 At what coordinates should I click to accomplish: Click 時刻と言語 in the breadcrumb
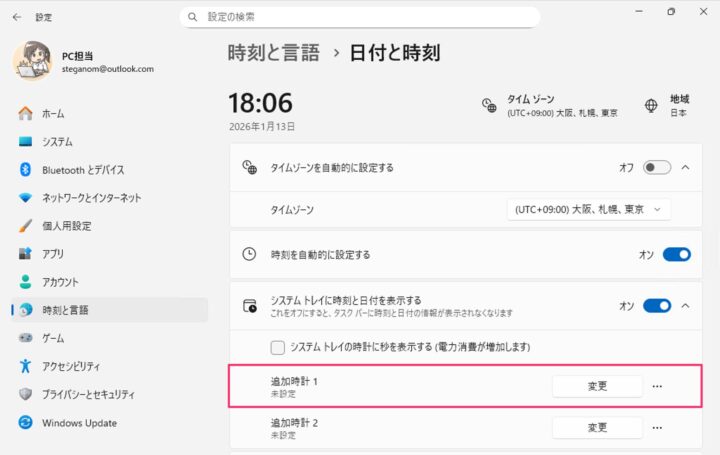(274, 53)
